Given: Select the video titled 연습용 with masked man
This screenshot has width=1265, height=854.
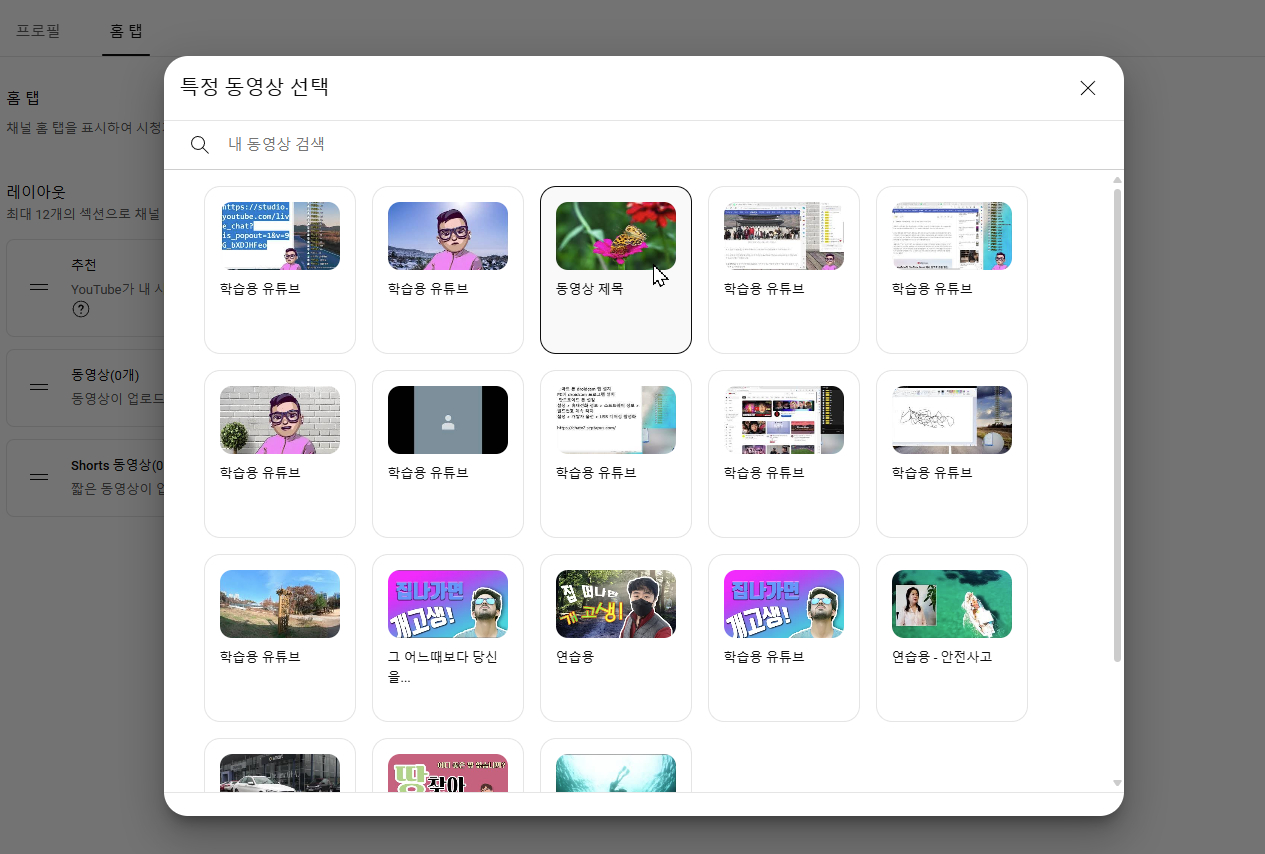Looking at the screenshot, I should tap(616, 638).
